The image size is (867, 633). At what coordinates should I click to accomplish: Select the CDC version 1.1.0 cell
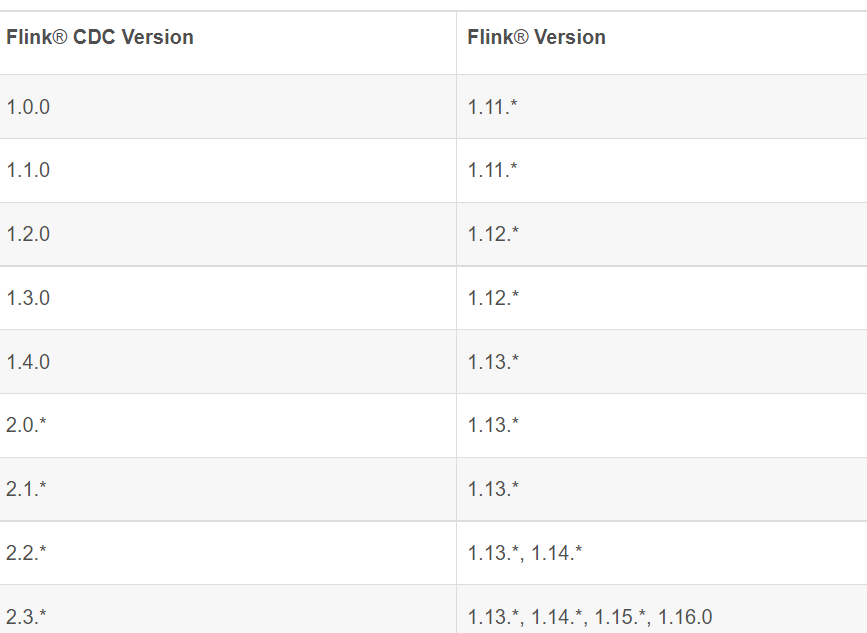[x=28, y=171]
